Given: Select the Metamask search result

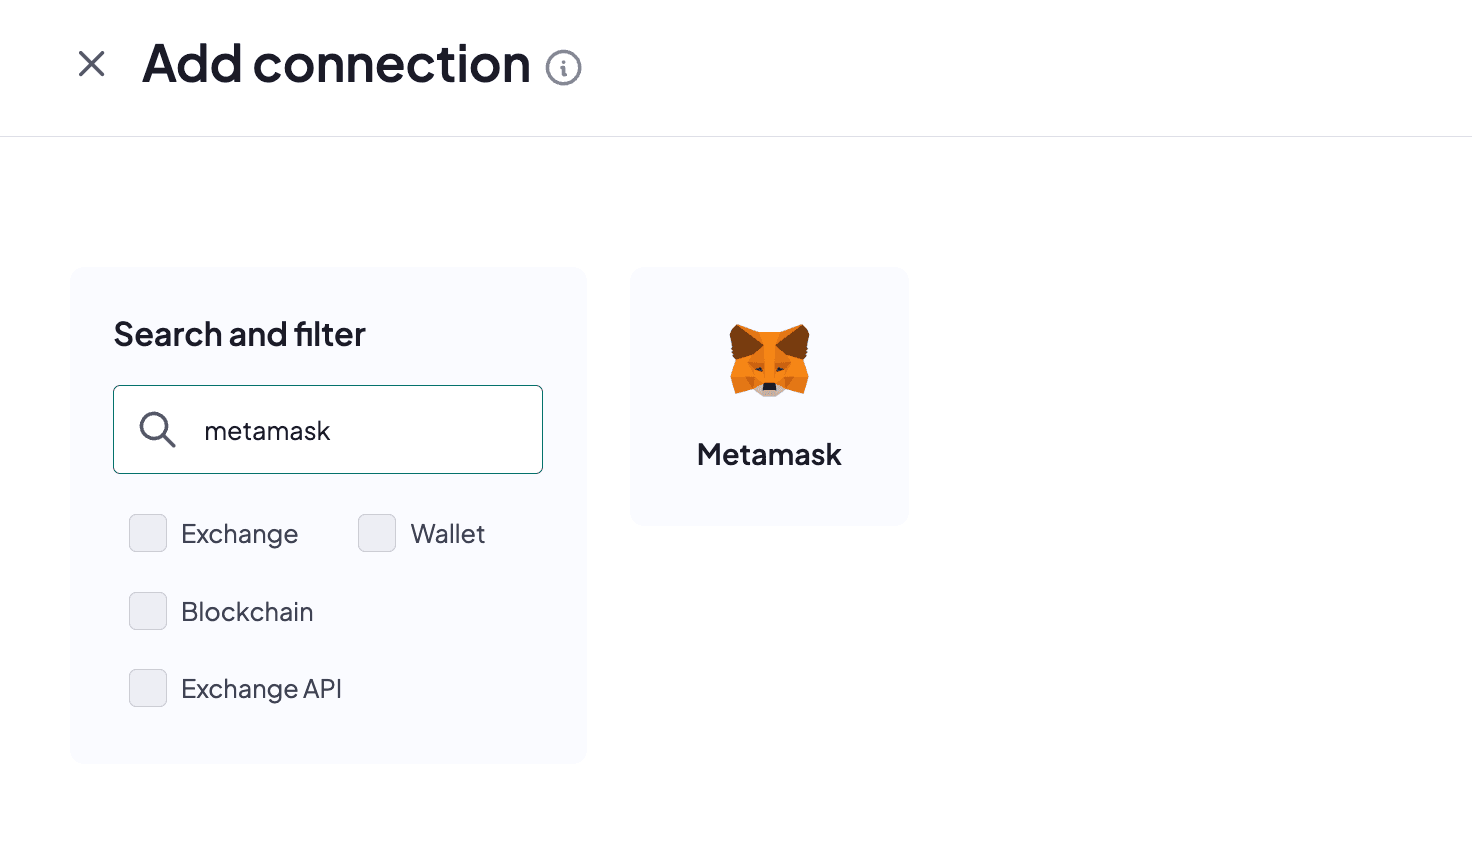Looking at the screenshot, I should (768, 396).
